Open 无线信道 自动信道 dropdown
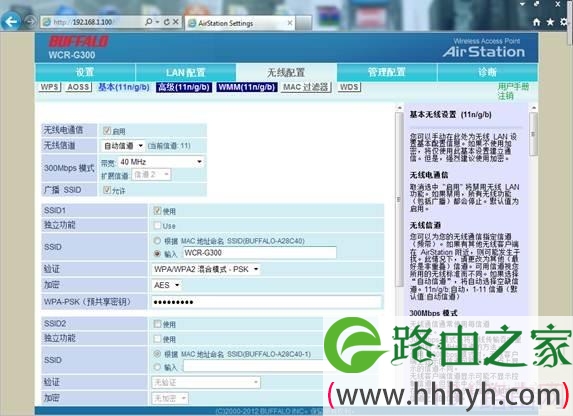The height and width of the screenshot is (416, 573). (122, 146)
